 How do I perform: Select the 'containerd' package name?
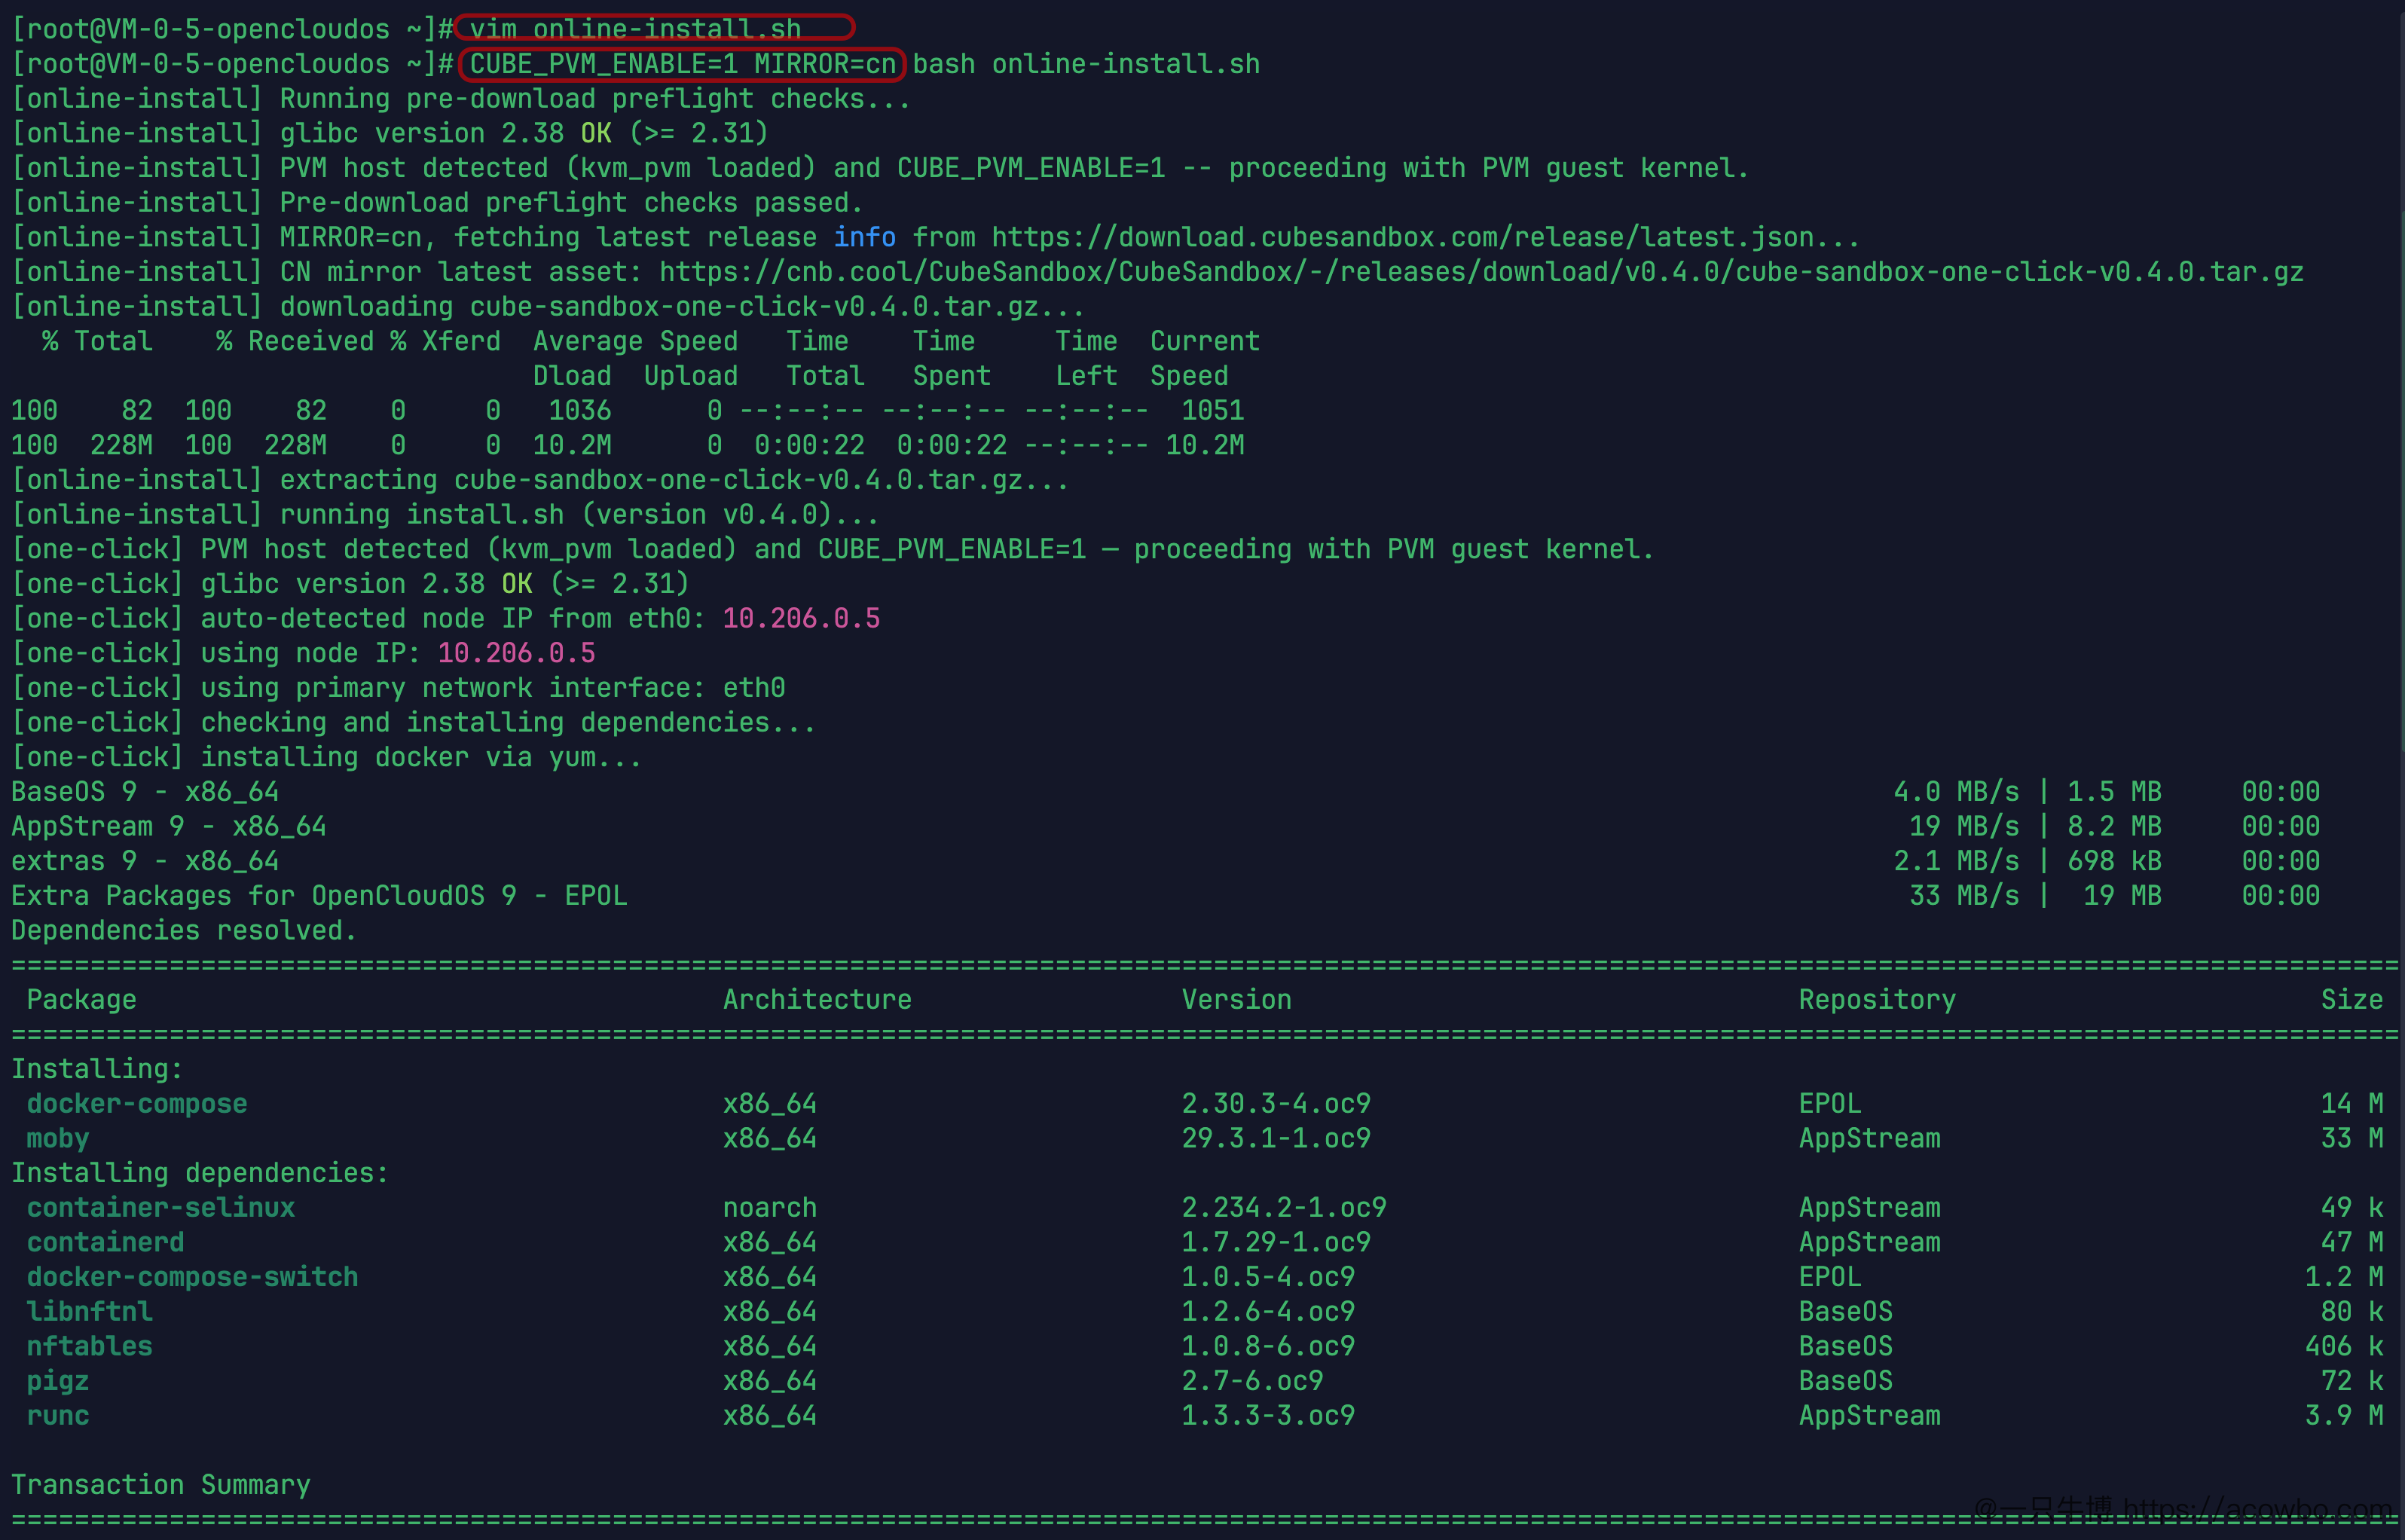point(106,1242)
